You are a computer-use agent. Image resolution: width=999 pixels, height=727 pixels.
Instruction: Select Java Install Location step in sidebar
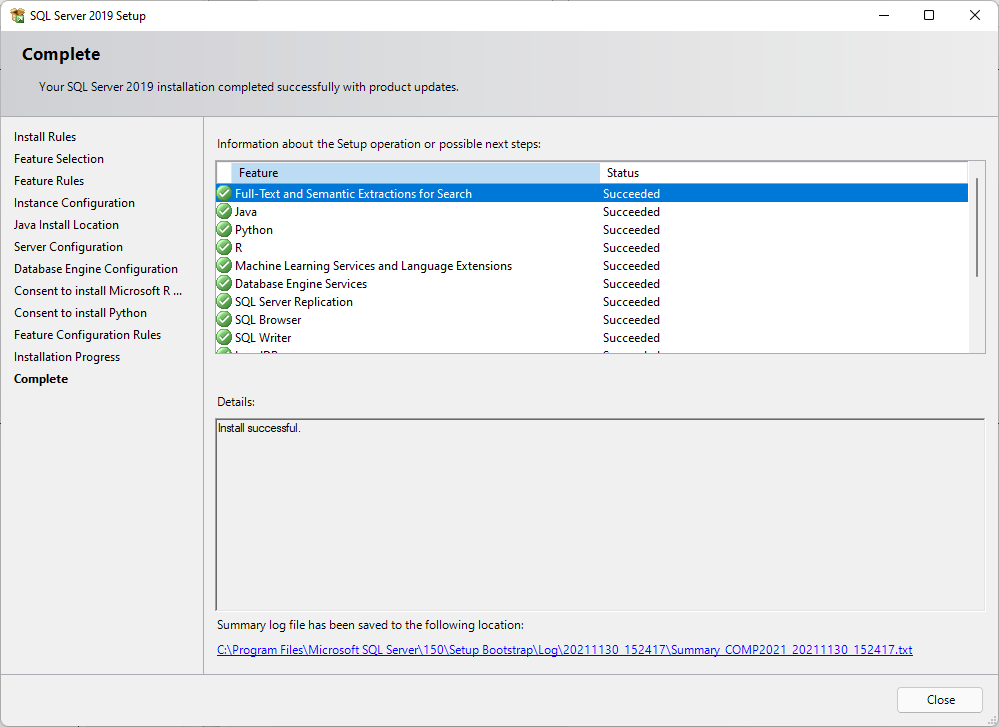66,224
